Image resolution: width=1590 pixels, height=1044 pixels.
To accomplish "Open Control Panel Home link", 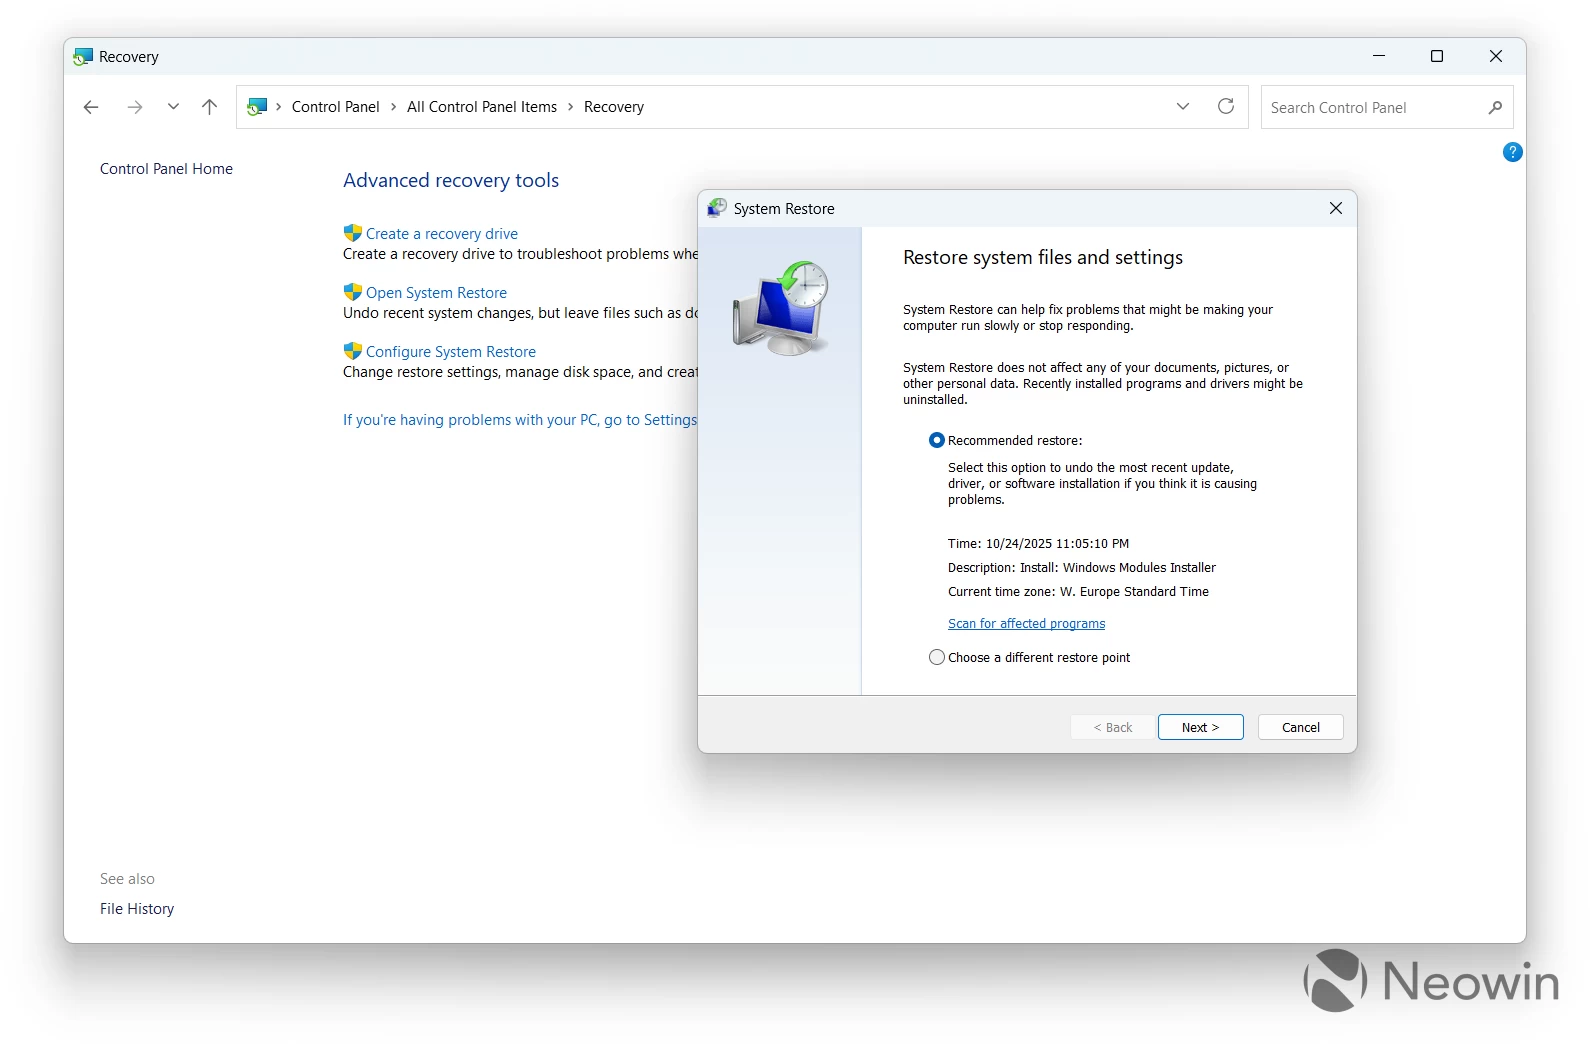I will pos(166,169).
